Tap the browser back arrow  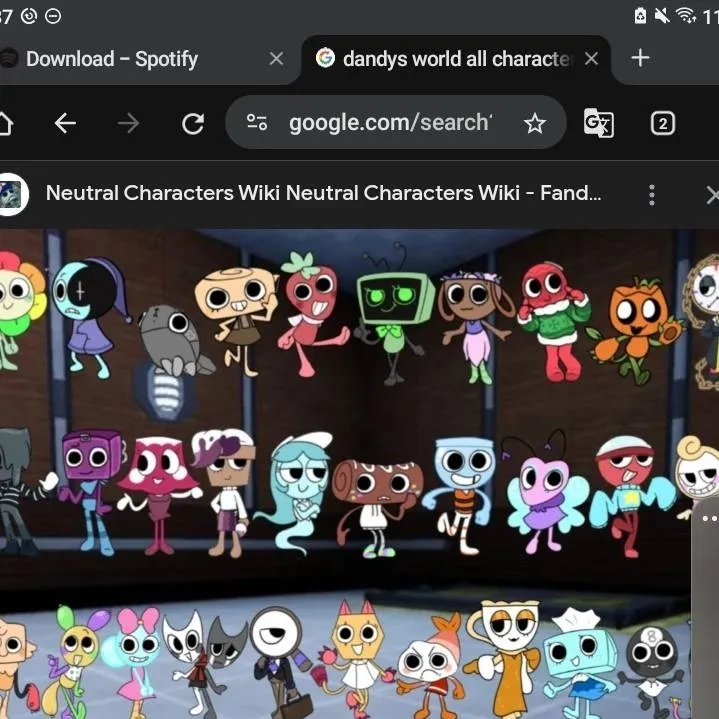[x=65, y=123]
